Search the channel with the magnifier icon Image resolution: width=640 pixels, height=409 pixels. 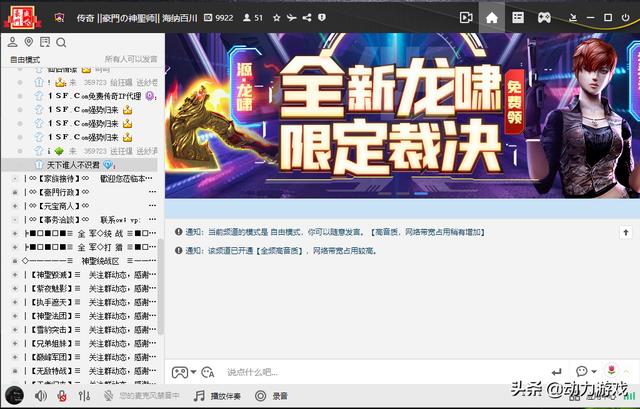61,42
